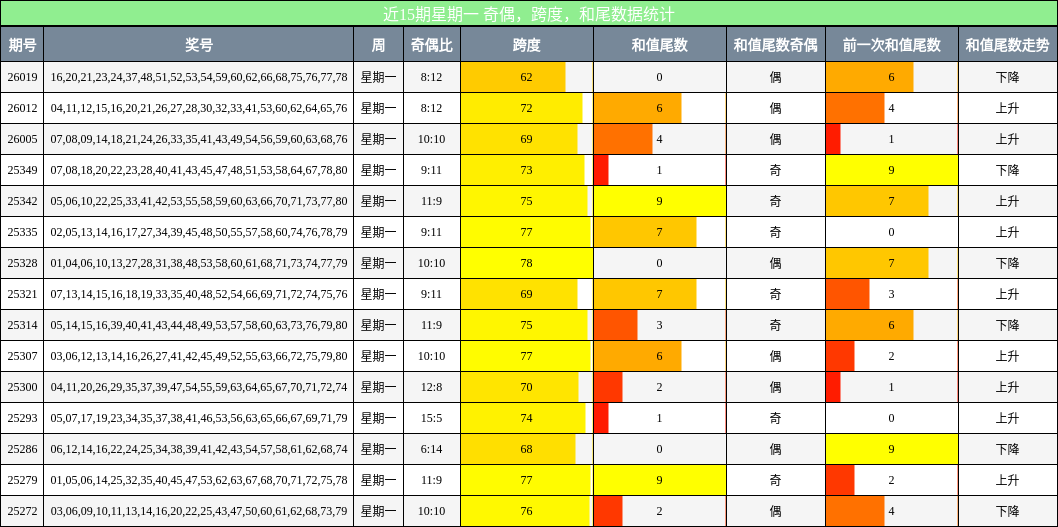The width and height of the screenshot is (1058, 527).
Task: Click previous sum tail 3 in row 25321
Action: 892,294
